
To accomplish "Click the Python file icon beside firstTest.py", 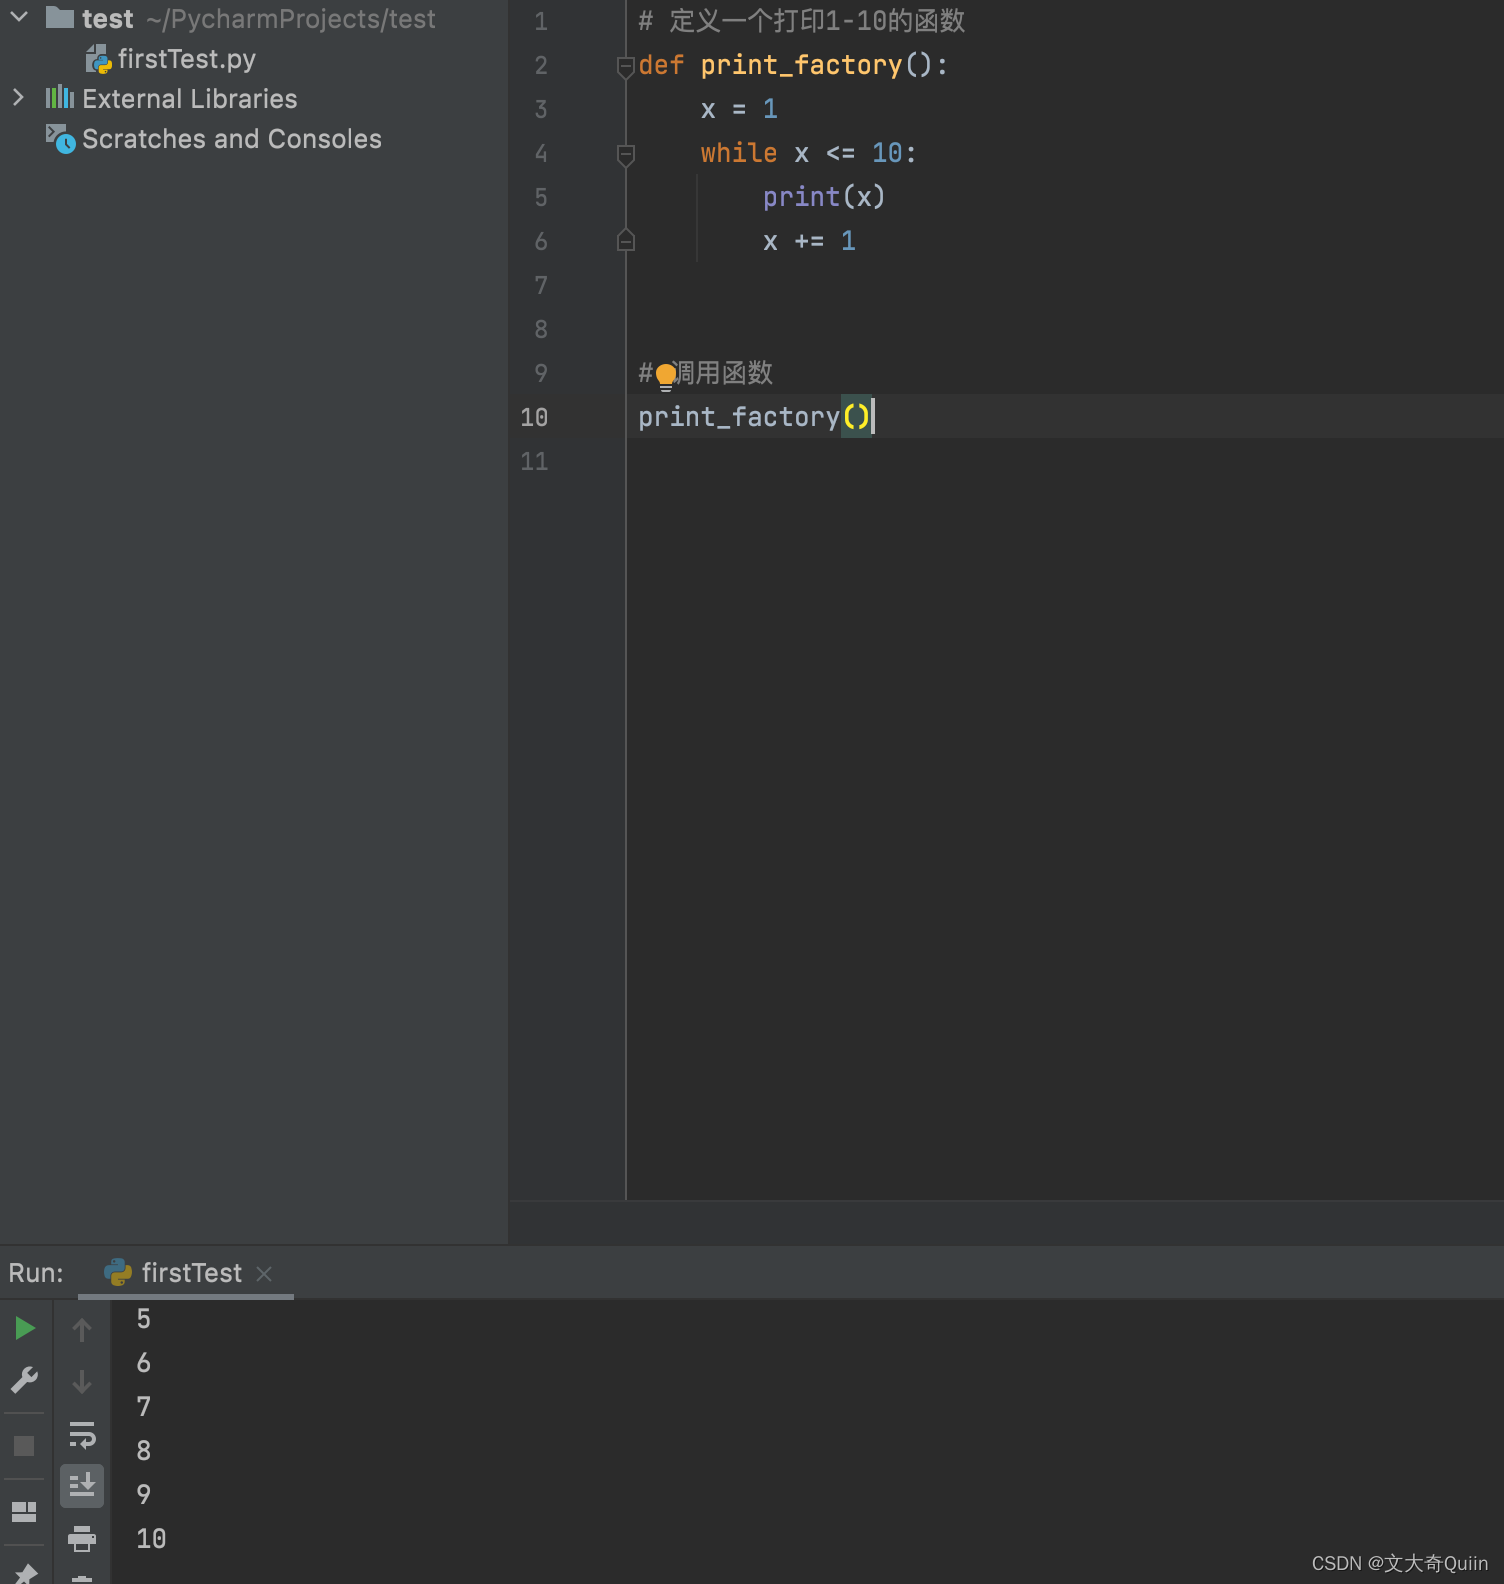I will coord(98,59).
